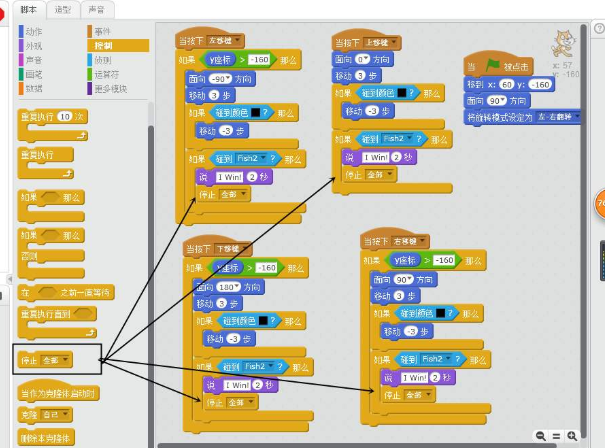This screenshot has width=605, height=448.
Task: Expand the 左-右翻转 rotation style dropdown
Action: point(575,117)
